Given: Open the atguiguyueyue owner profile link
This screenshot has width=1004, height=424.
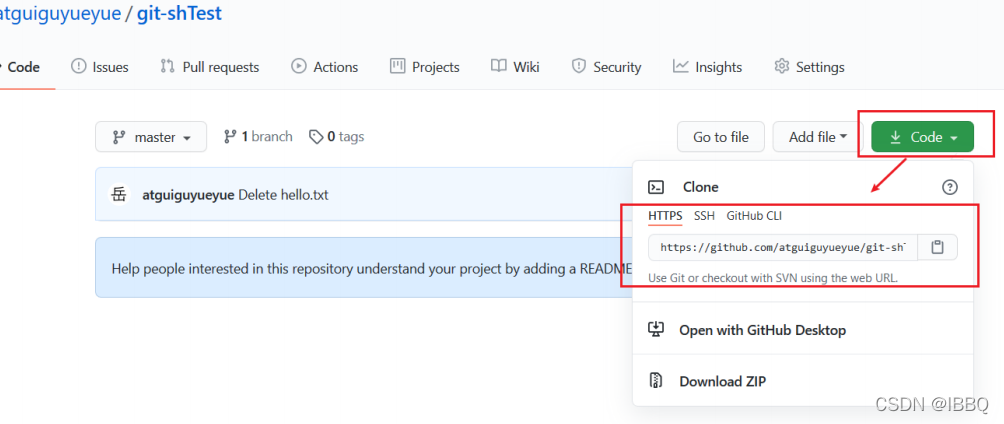Looking at the screenshot, I should pyautogui.click(x=61, y=13).
